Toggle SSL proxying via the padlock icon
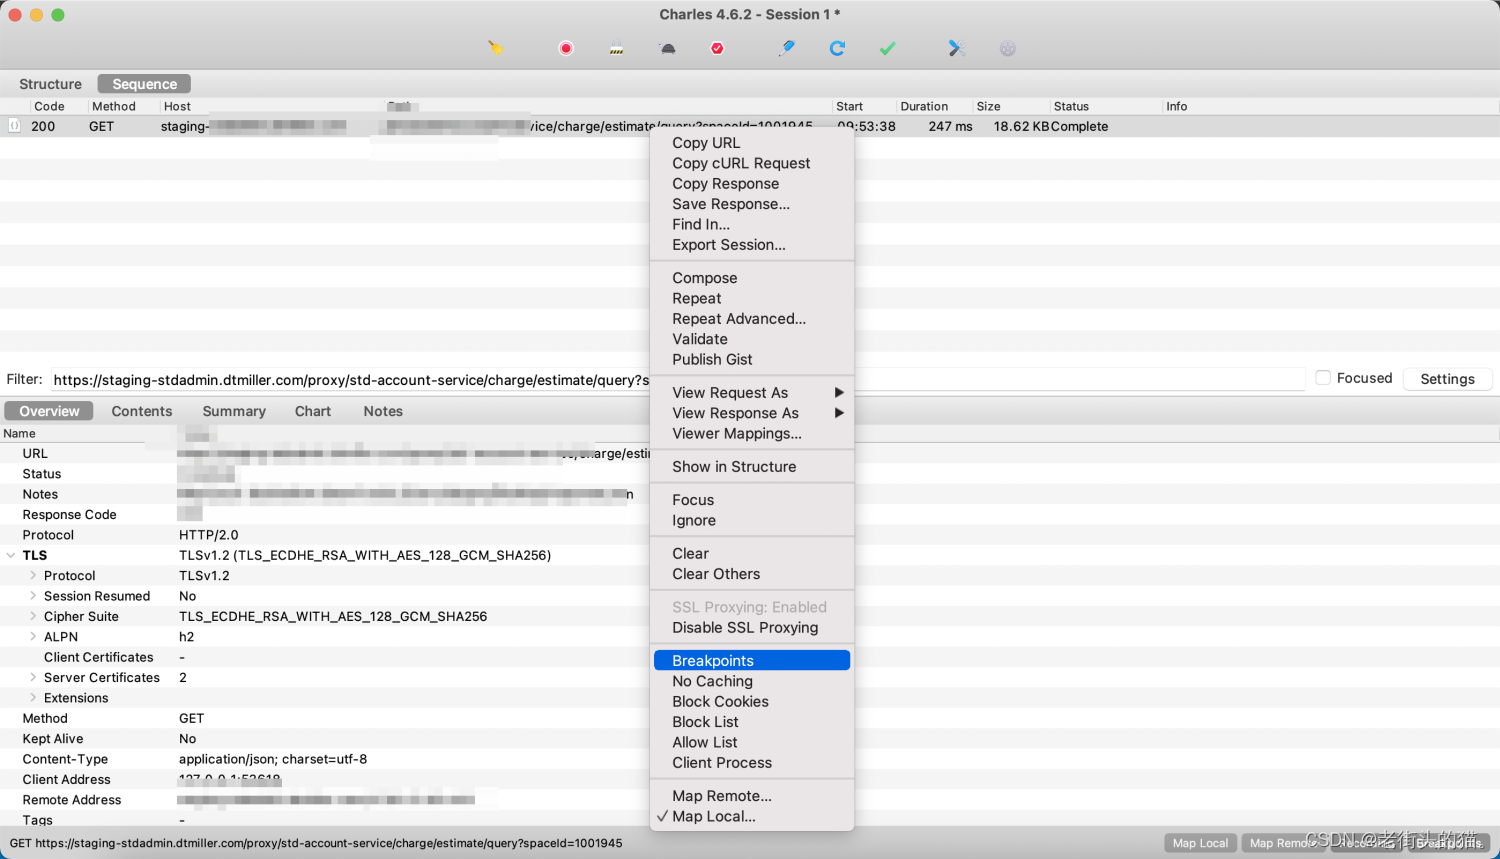Image resolution: width=1500 pixels, height=859 pixels. [617, 48]
